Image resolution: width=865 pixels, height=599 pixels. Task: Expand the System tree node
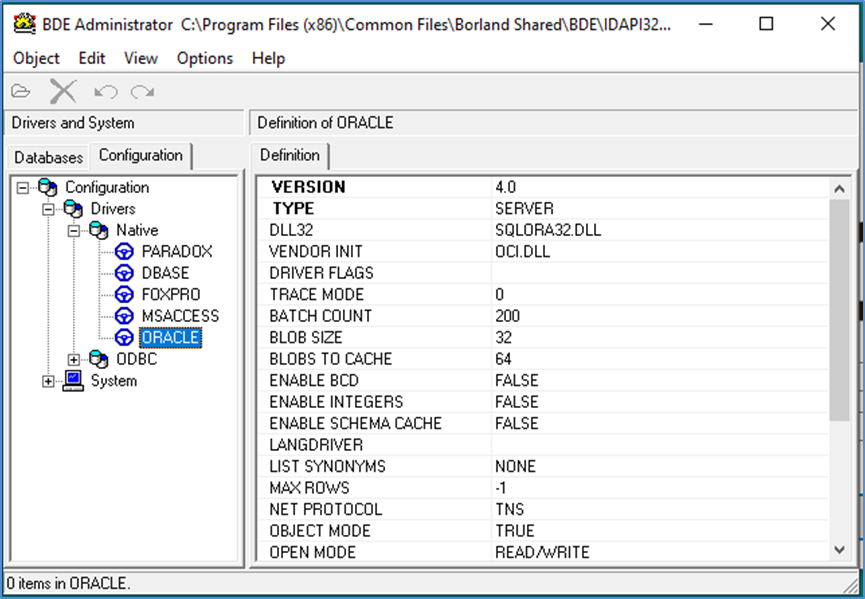(49, 382)
